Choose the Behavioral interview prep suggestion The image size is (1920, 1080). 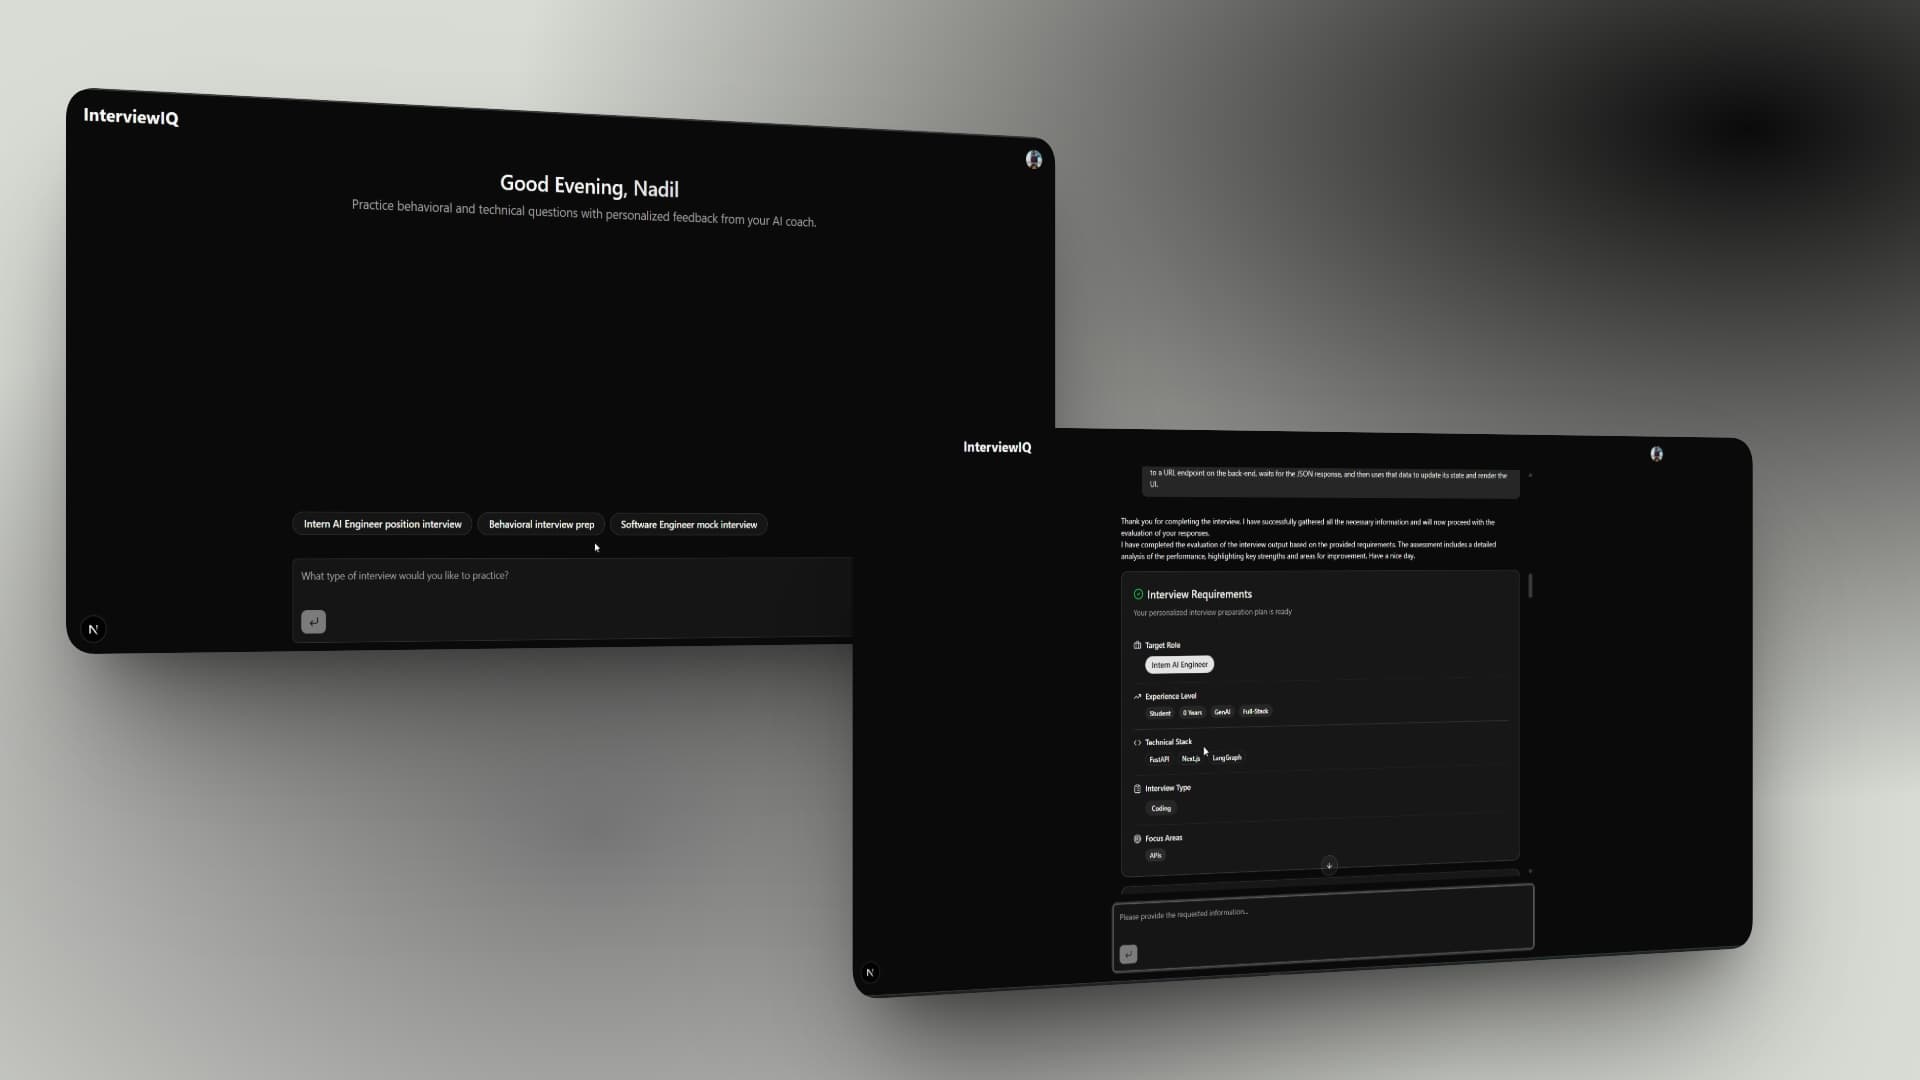click(x=541, y=524)
